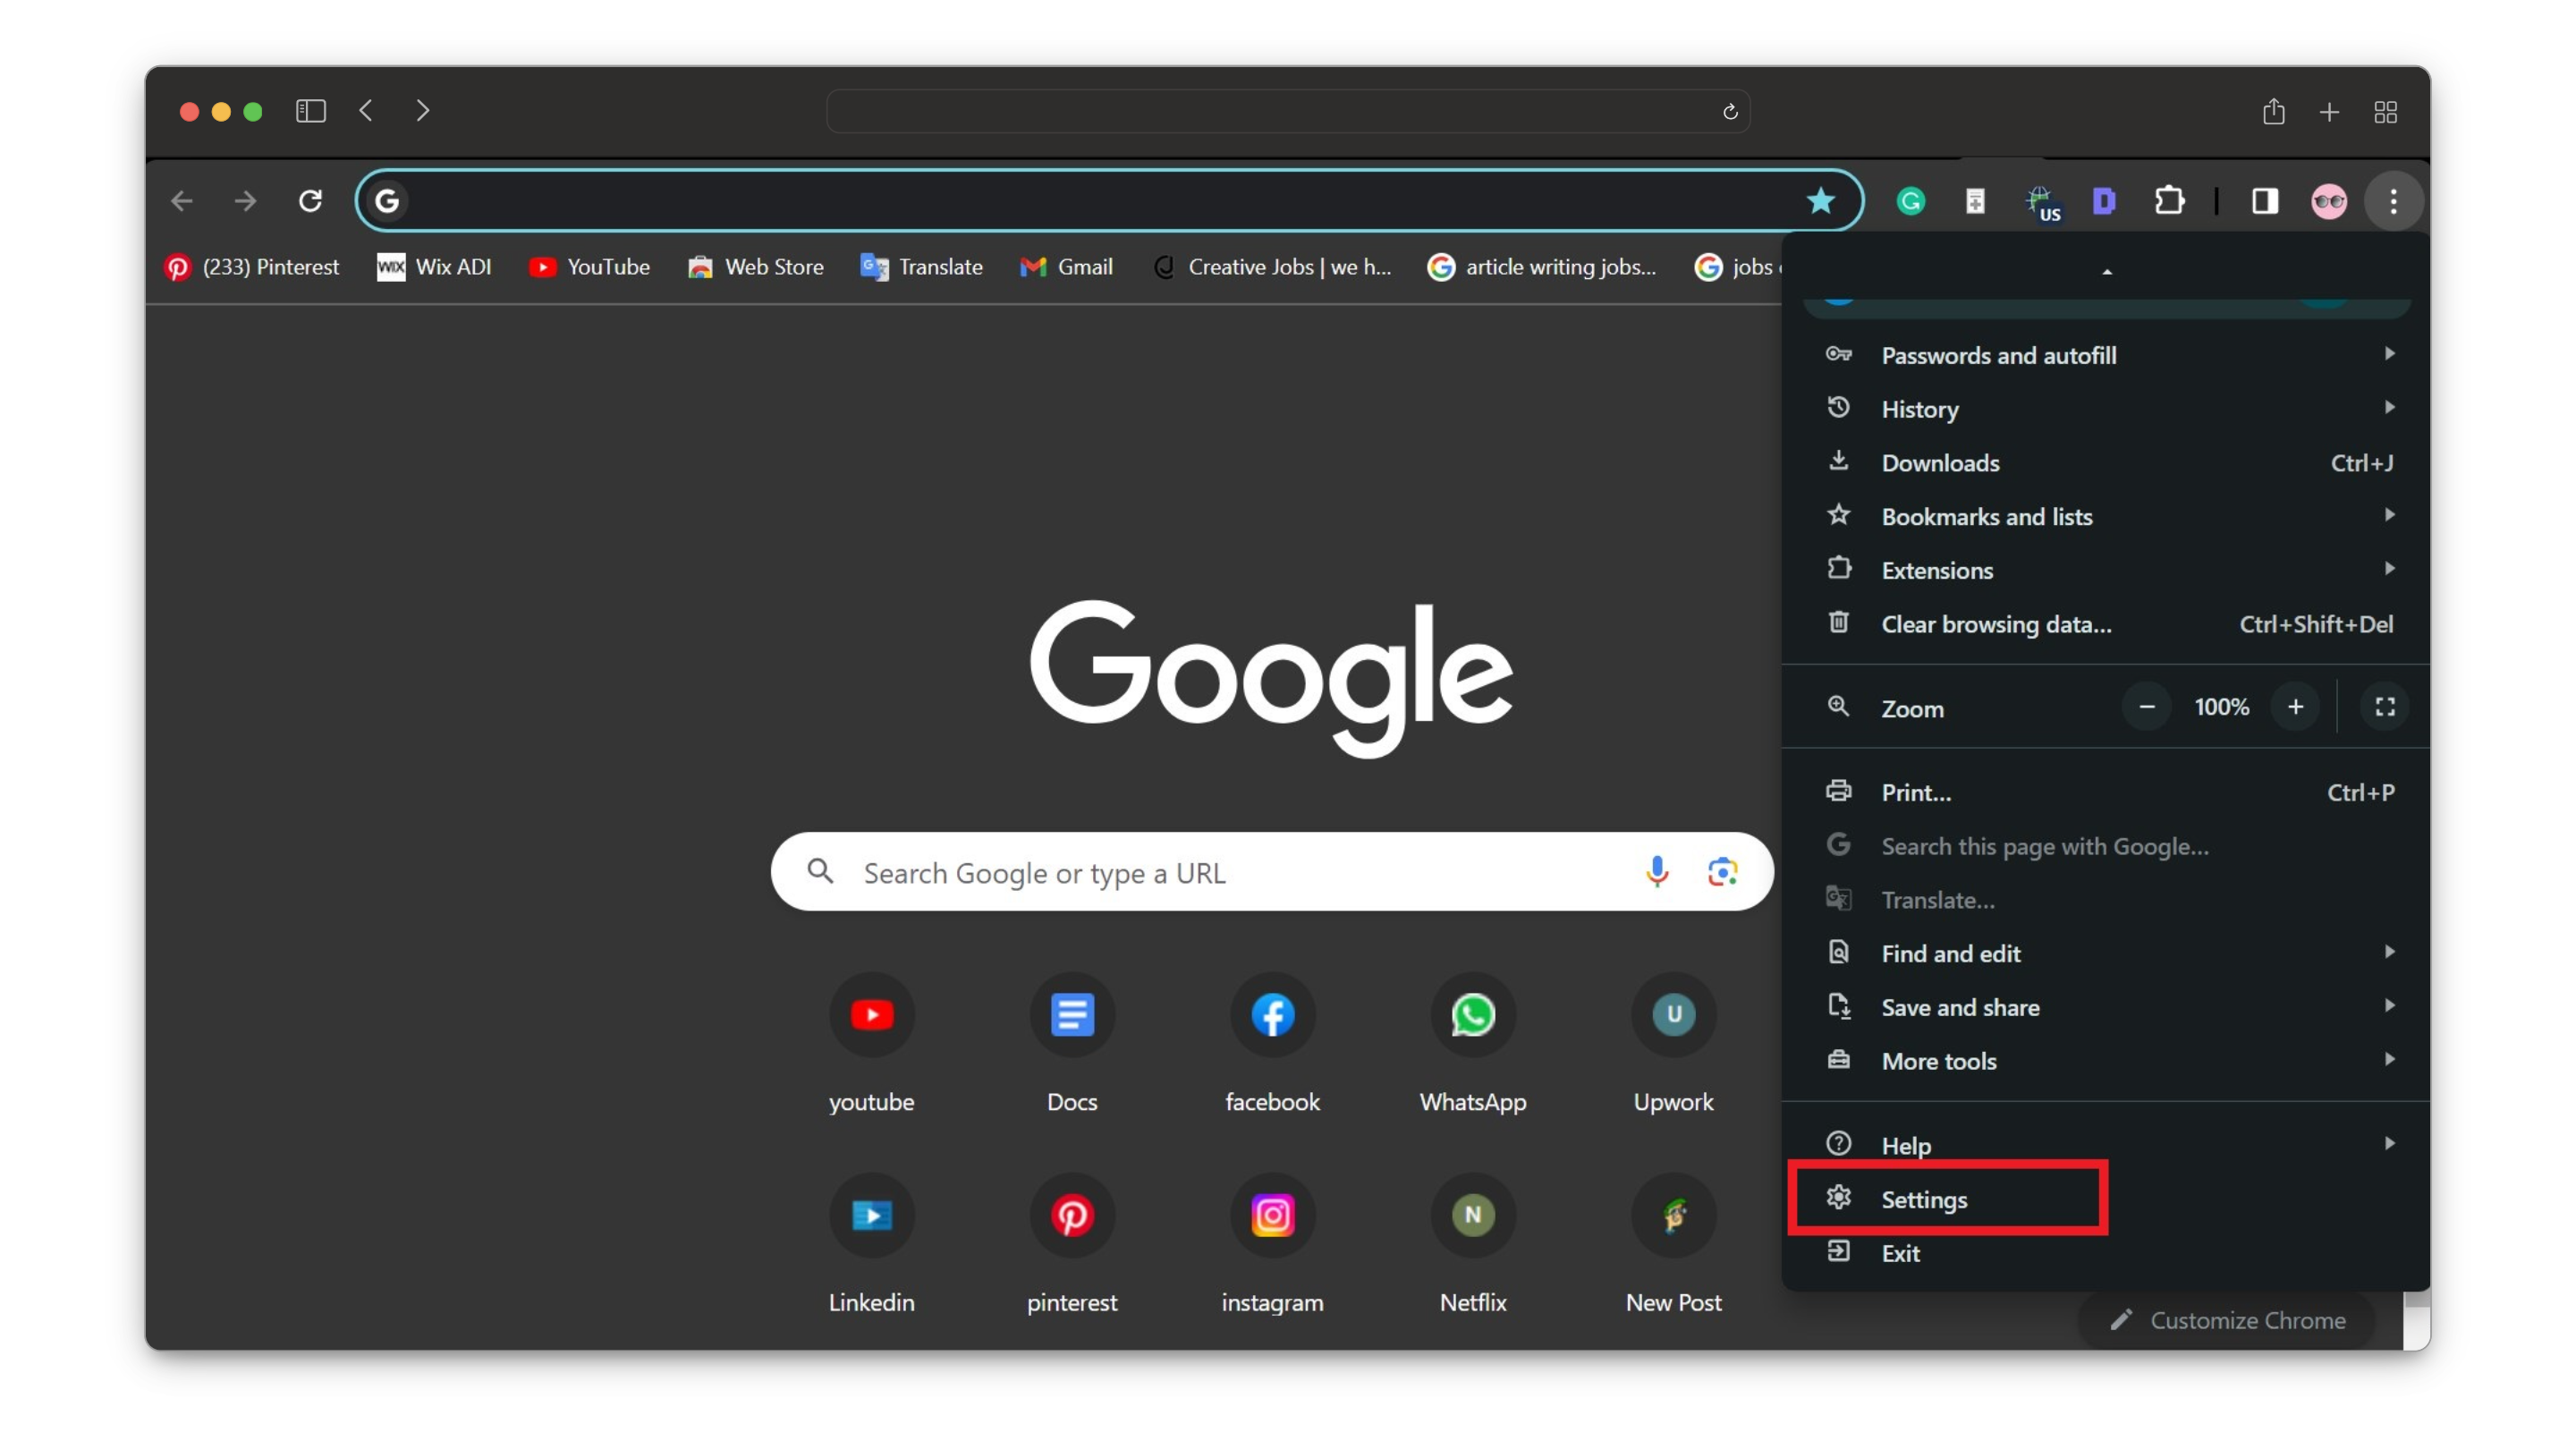Click the bookmark star in address bar
2576x1449 pixels.
1820,201
